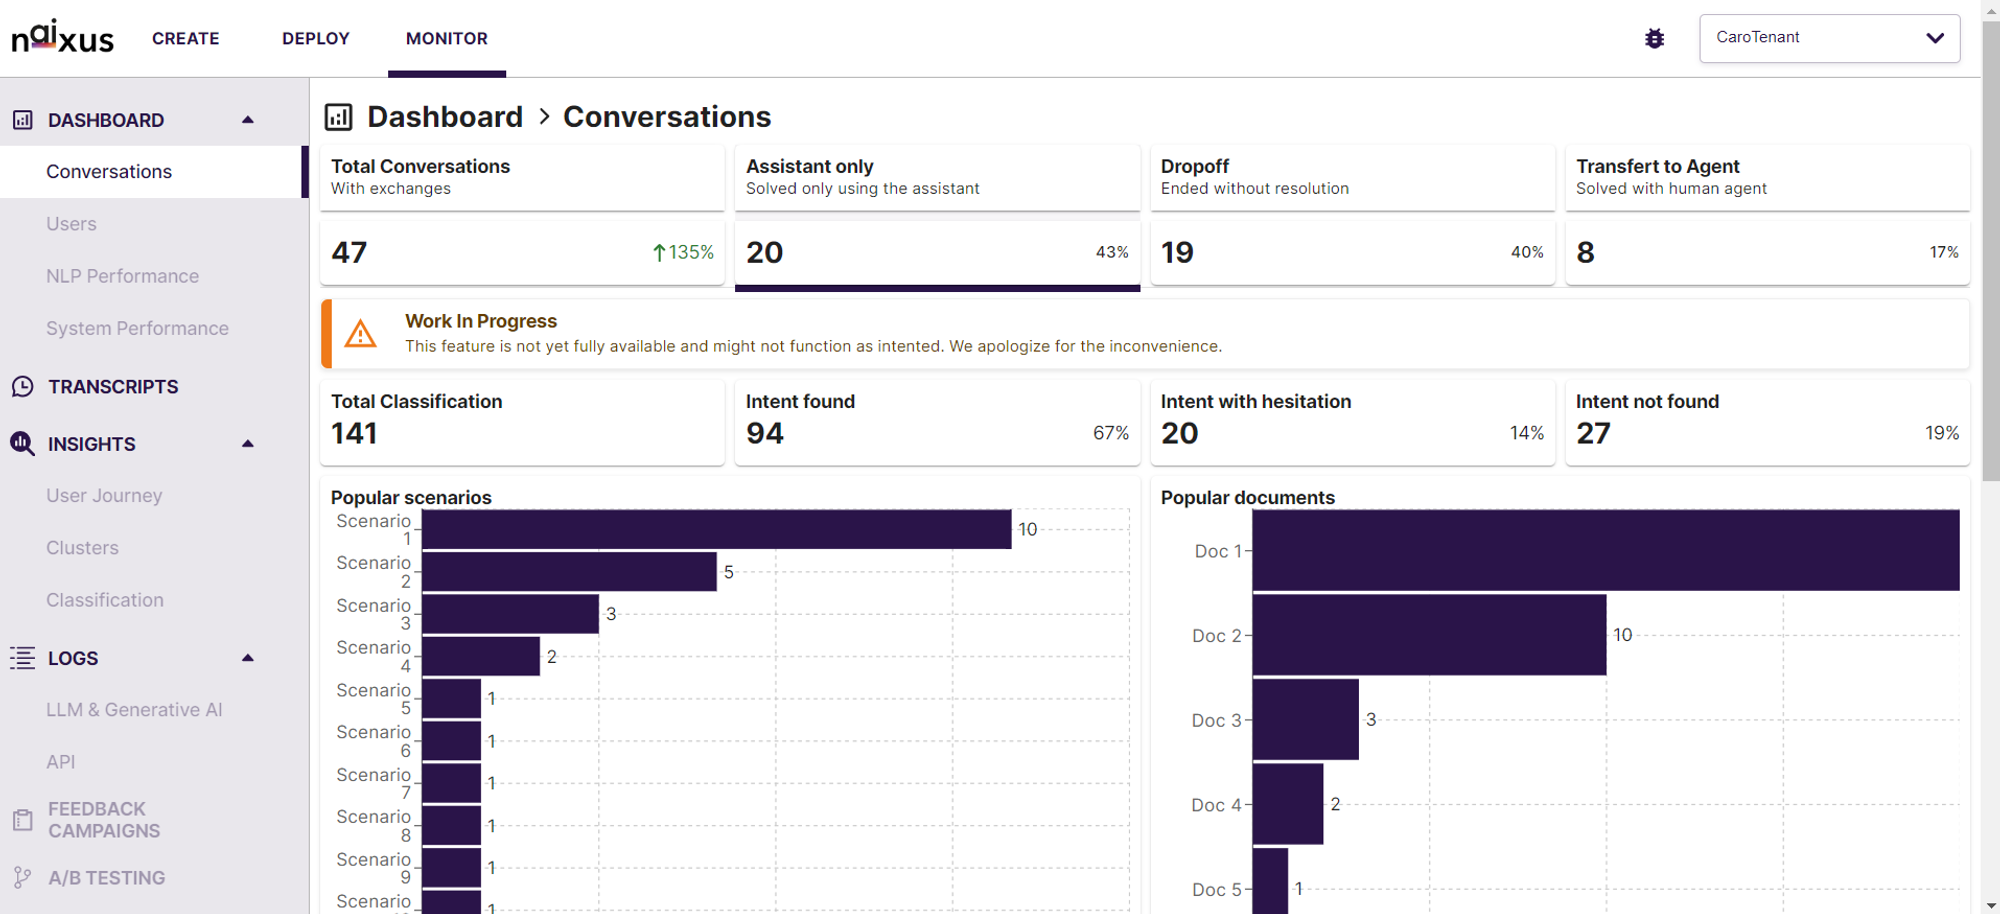Open the CaroTenant tenant dropdown
Screen dimensions: 2000x914
[1829, 38]
